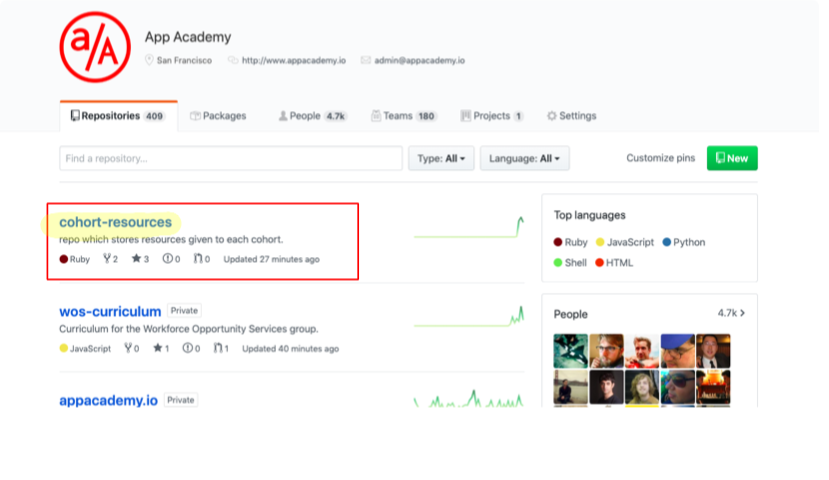
Task: Click Customize pins link
Action: pos(660,158)
